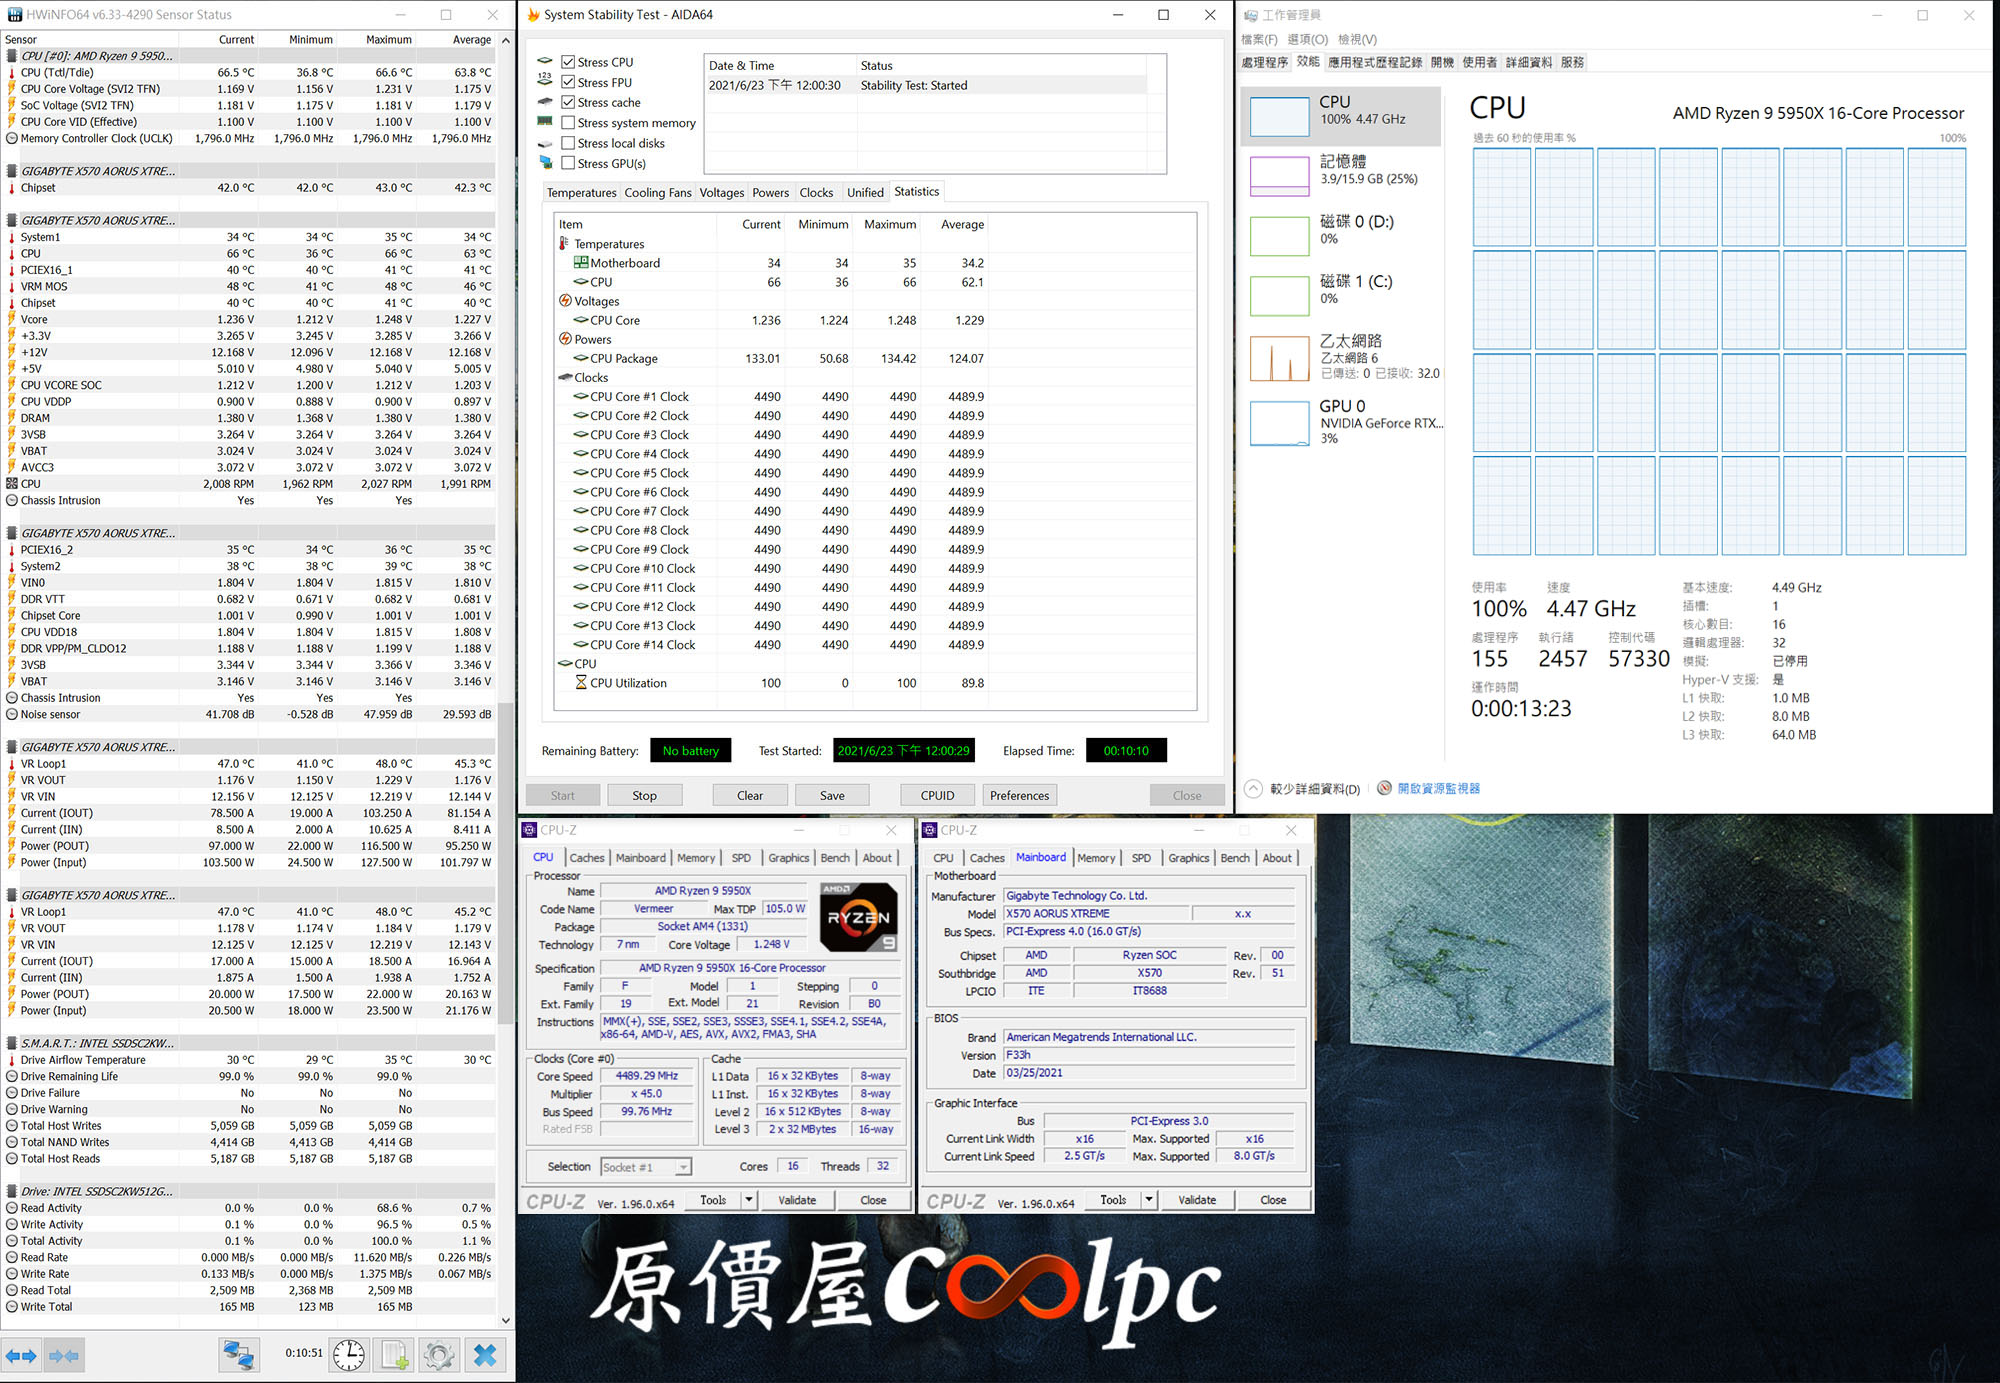Open Preferences button in AIDA64
This screenshot has width=2000, height=1383.
coord(1019,795)
